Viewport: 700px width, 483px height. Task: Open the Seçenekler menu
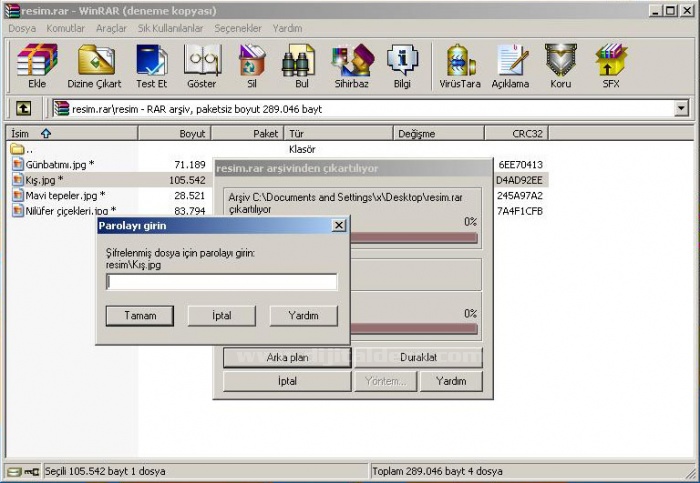click(x=239, y=28)
